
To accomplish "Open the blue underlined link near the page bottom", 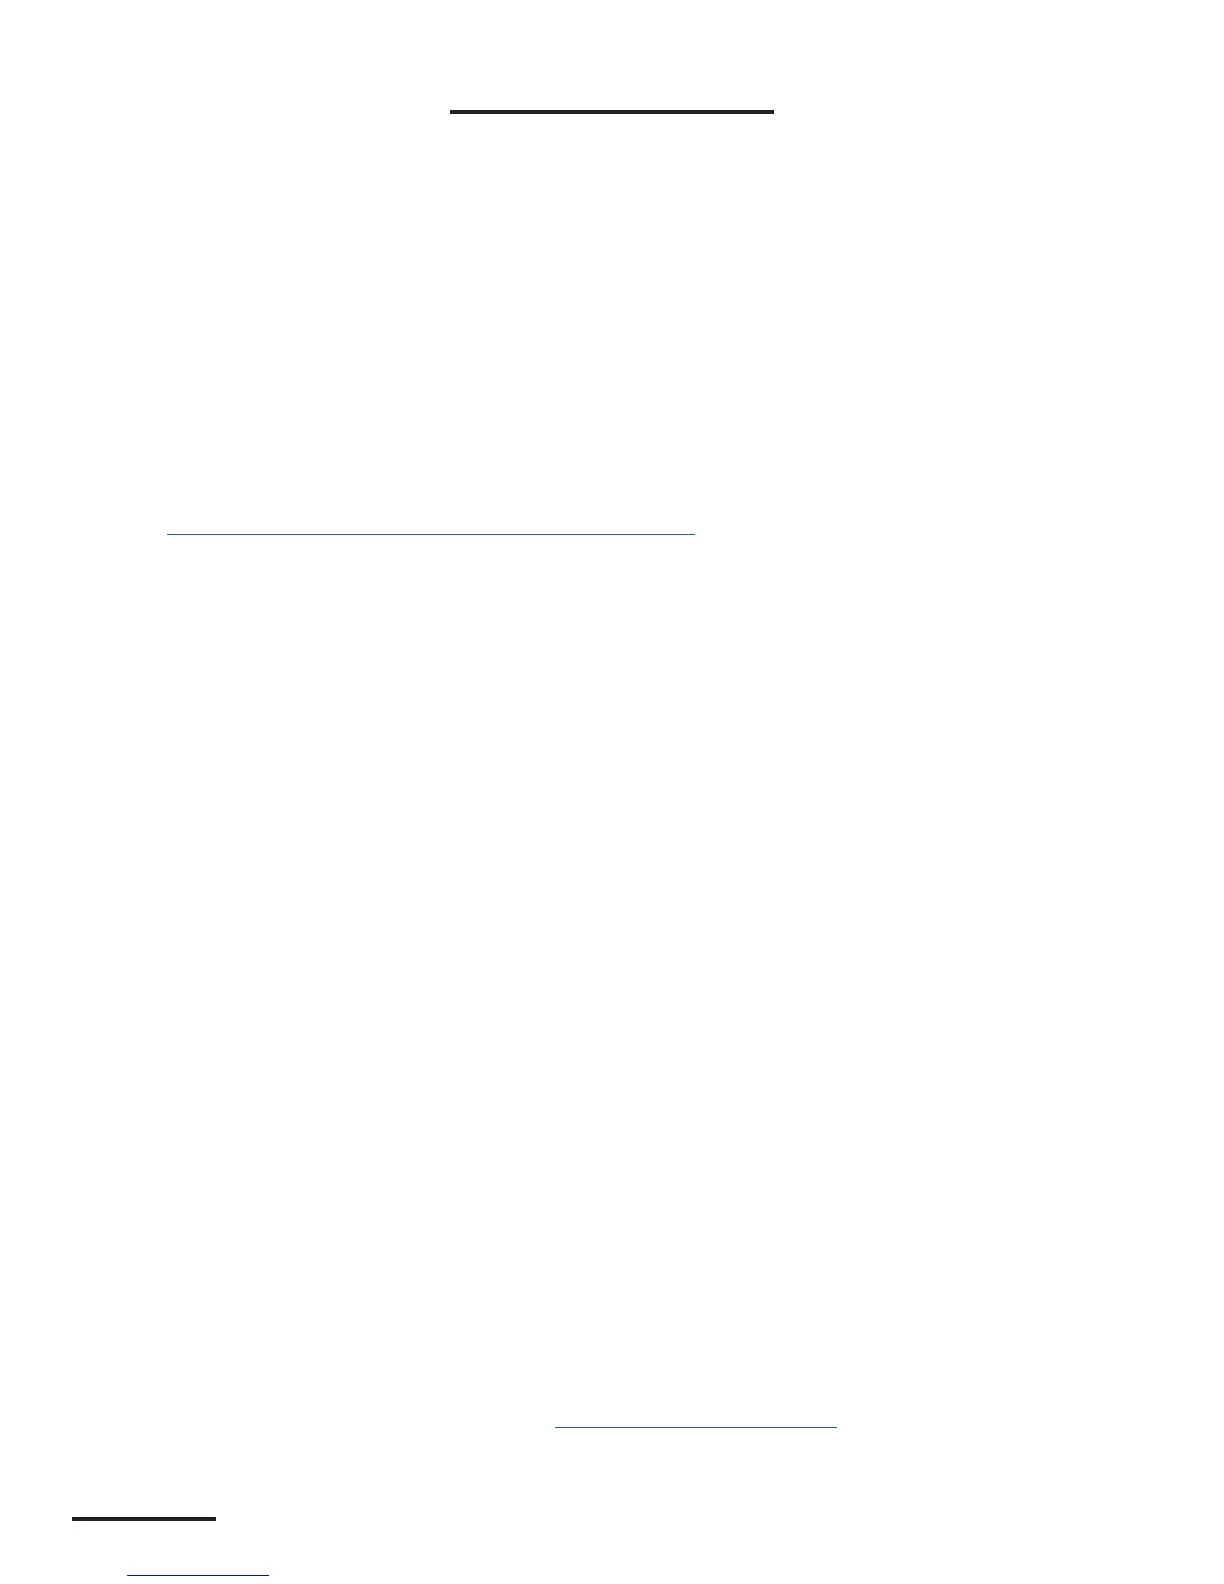I will point(695,1427).
